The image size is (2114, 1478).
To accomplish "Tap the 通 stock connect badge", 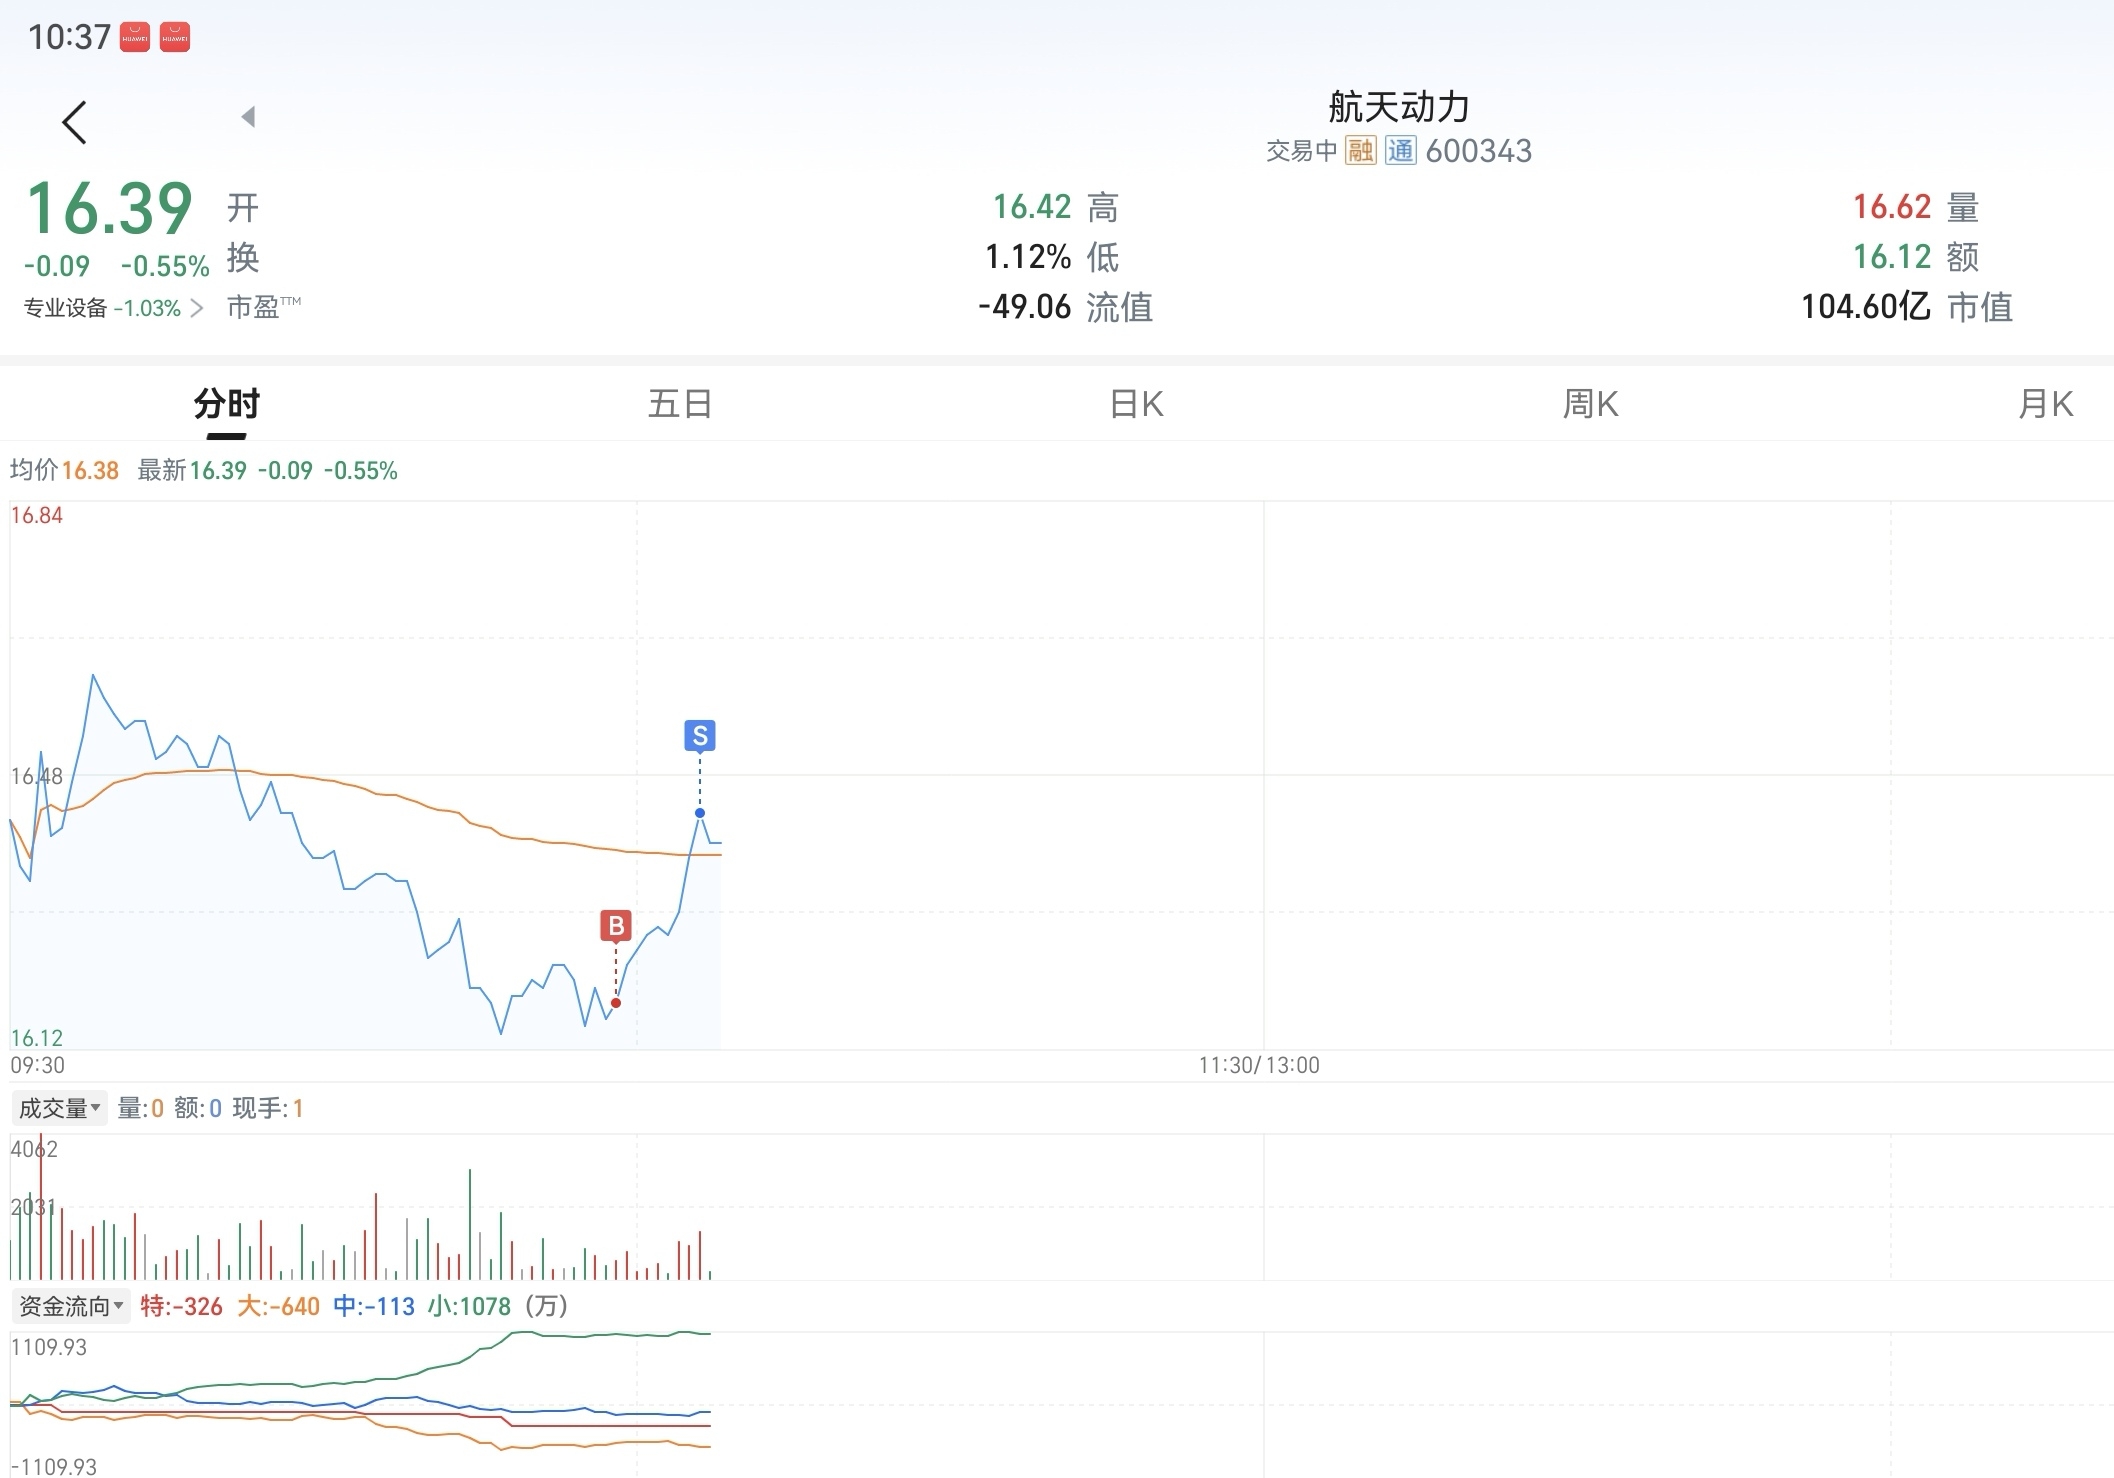I will click(1400, 151).
